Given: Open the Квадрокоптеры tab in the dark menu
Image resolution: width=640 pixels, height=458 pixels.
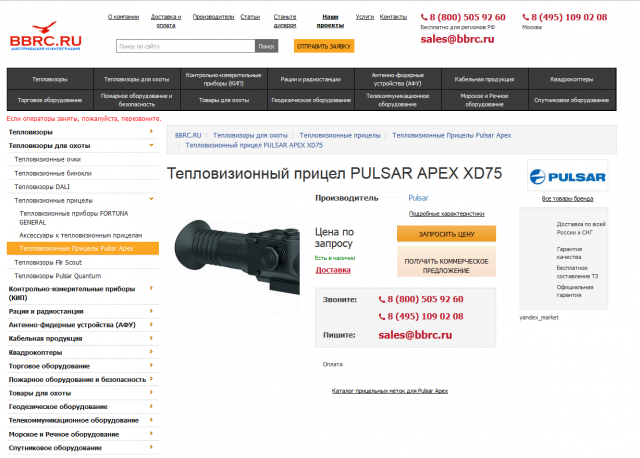Looking at the screenshot, I should [x=572, y=79].
